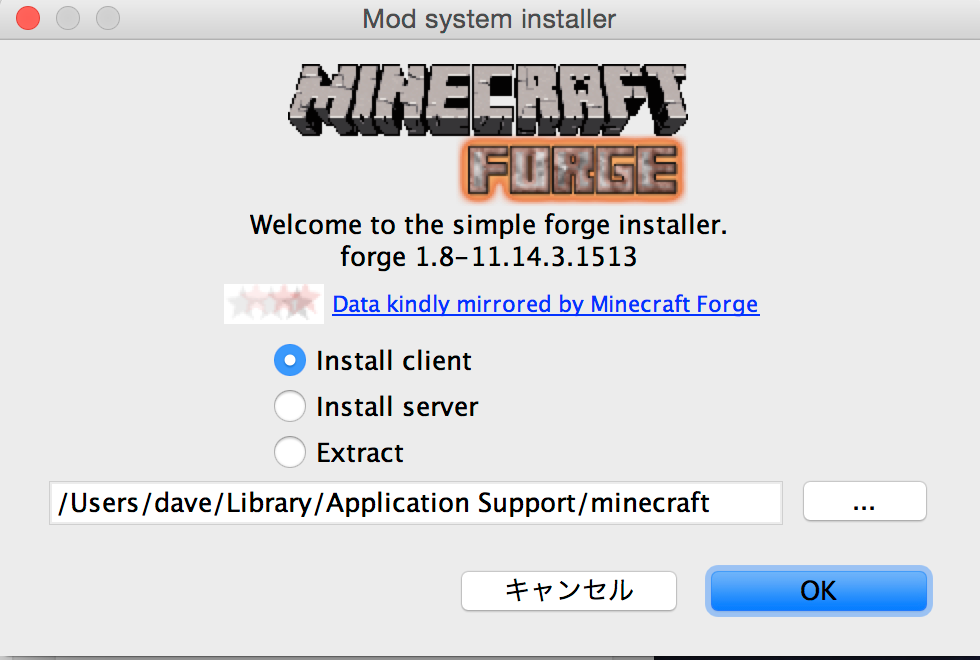This screenshot has height=660, width=980.
Task: Click the minecraft install path field
Action: coord(415,502)
